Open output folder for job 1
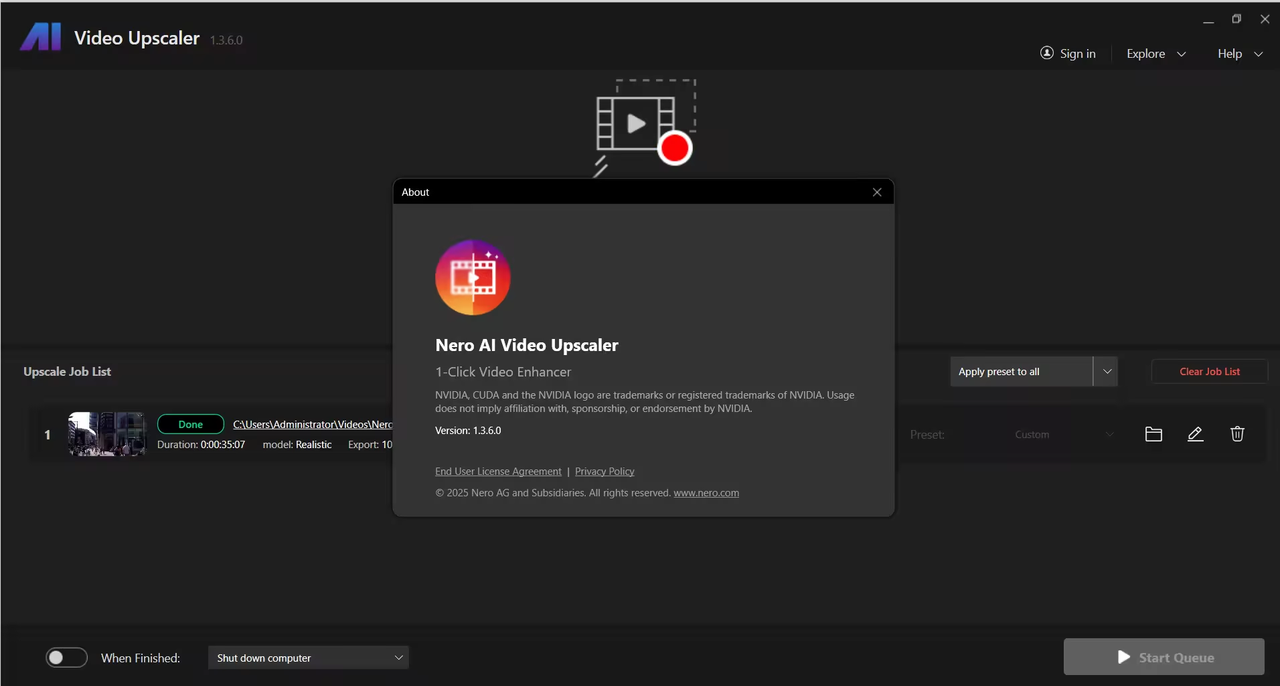 click(x=1153, y=434)
